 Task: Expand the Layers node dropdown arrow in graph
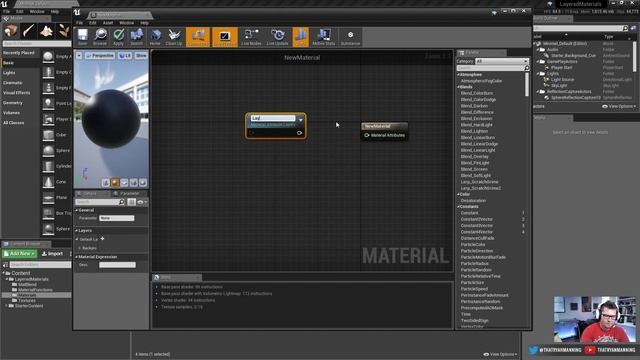coord(301,120)
